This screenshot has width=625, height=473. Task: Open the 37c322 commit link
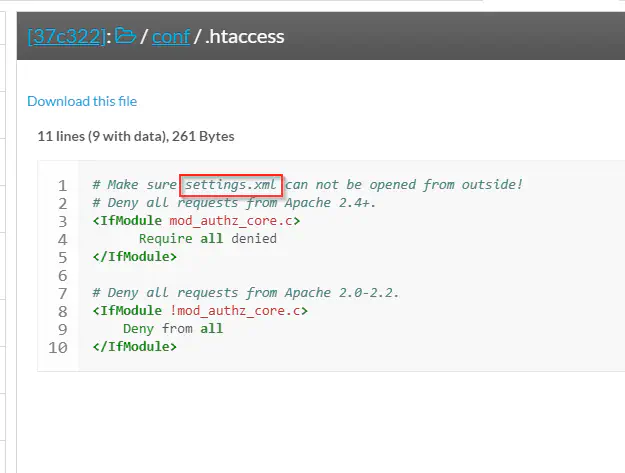coord(66,37)
